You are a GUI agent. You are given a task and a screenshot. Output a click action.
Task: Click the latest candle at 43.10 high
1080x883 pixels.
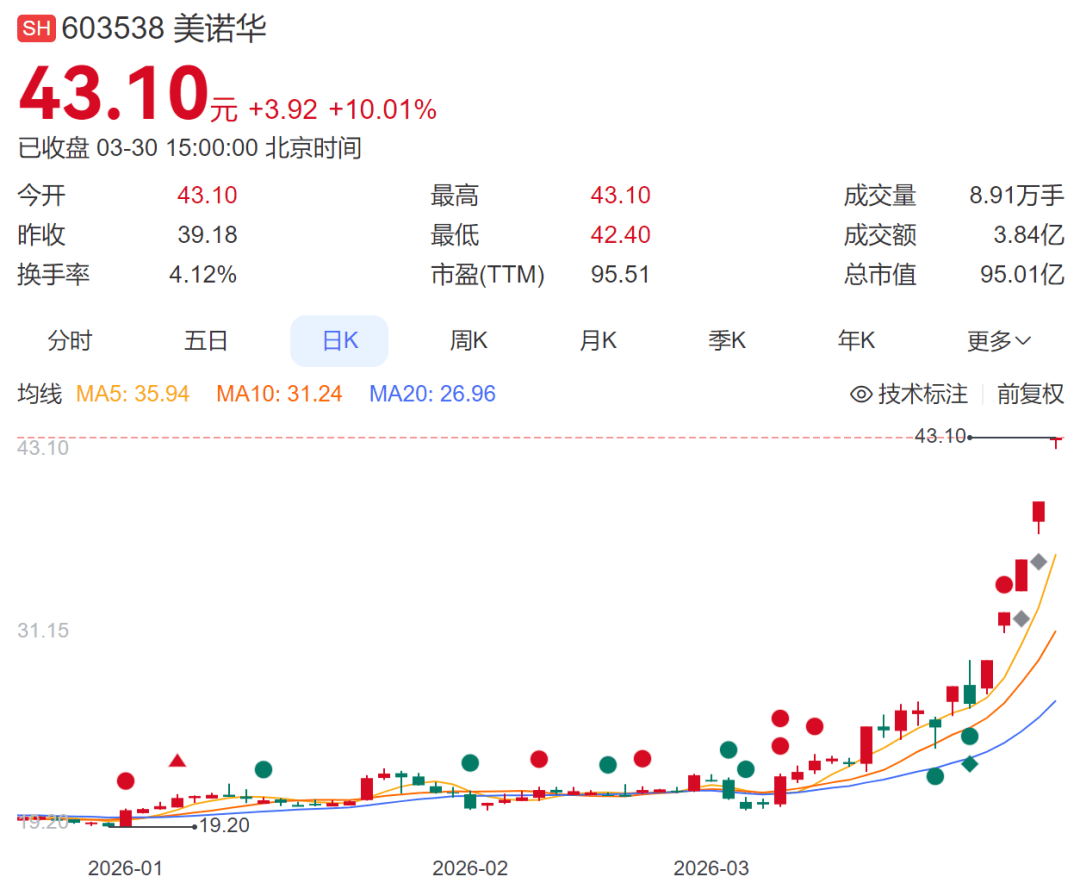coord(1055,440)
